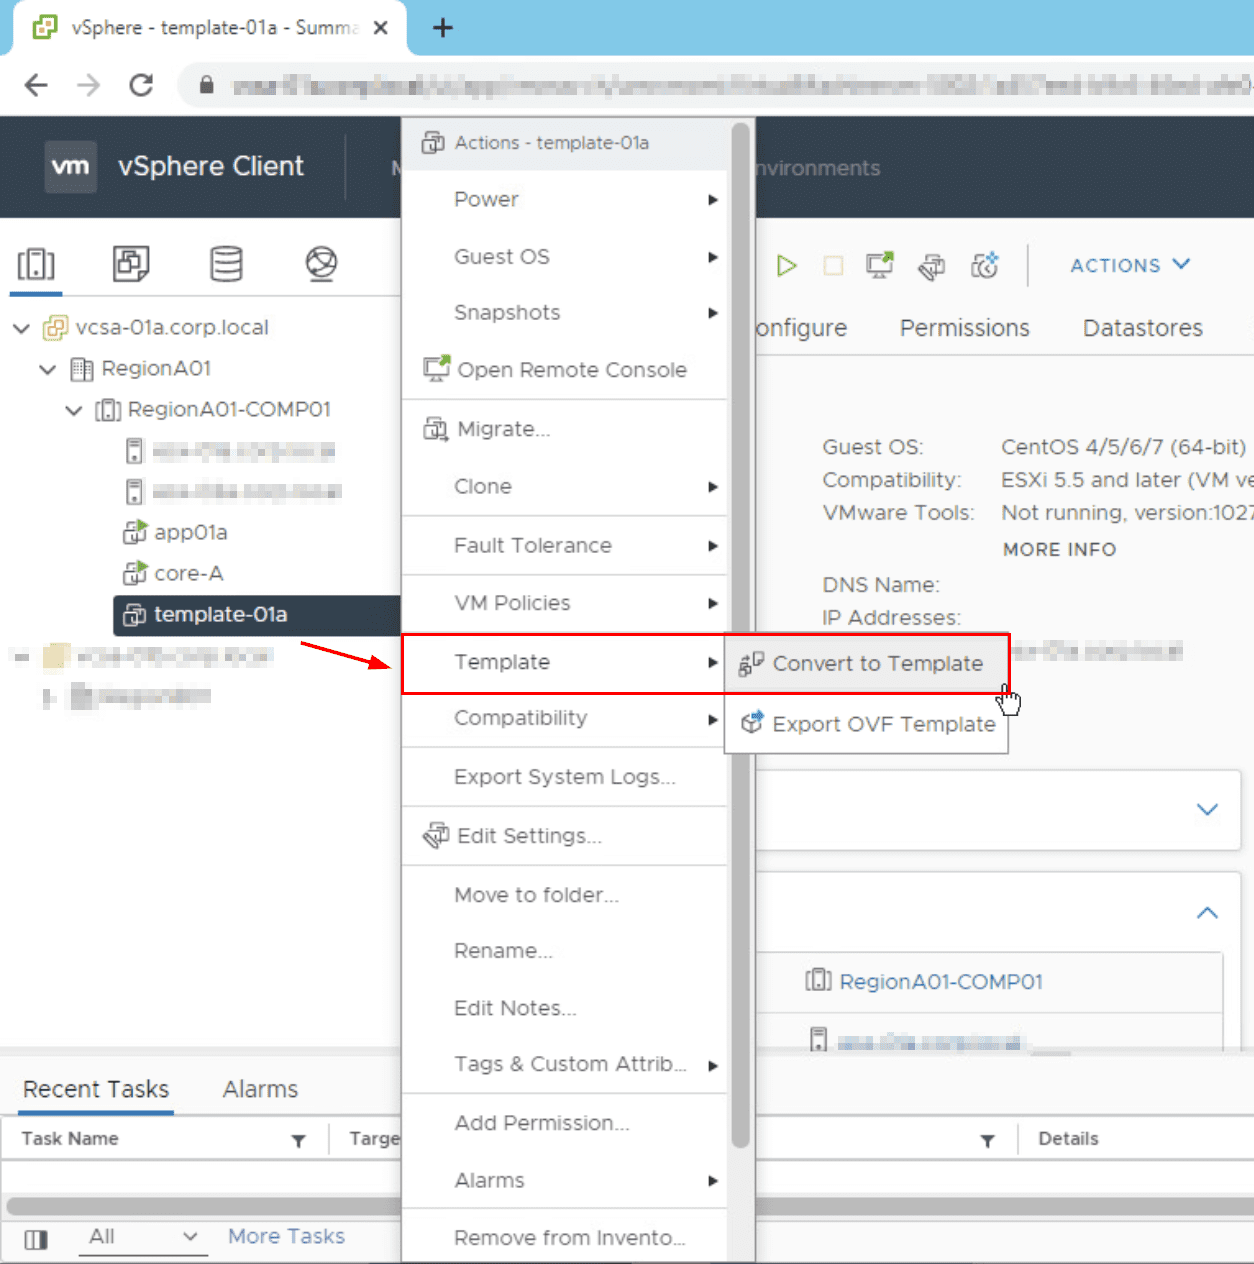This screenshot has height=1264, width=1254.
Task: Click the Edit Settings menu icon
Action: pos(436,835)
